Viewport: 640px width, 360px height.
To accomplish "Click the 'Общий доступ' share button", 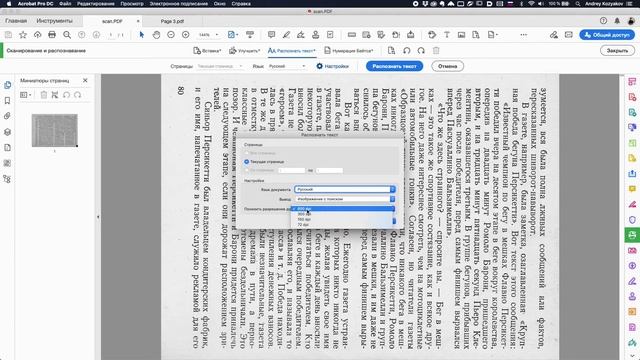I will click(607, 35).
